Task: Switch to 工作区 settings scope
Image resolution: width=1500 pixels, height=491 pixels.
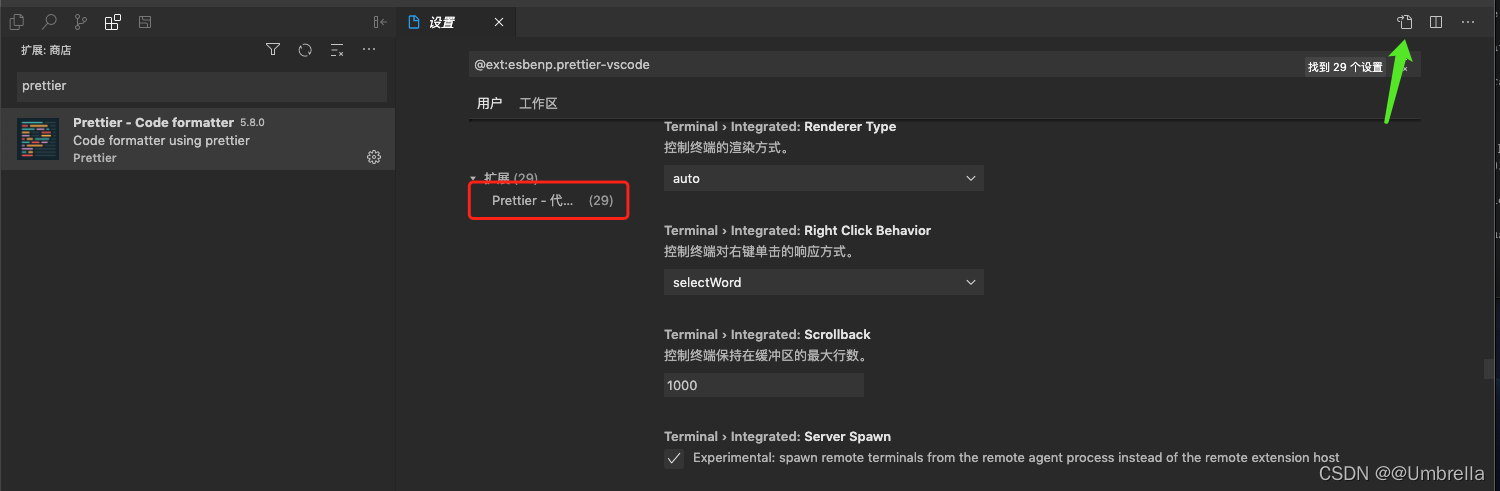Action: 538,104
